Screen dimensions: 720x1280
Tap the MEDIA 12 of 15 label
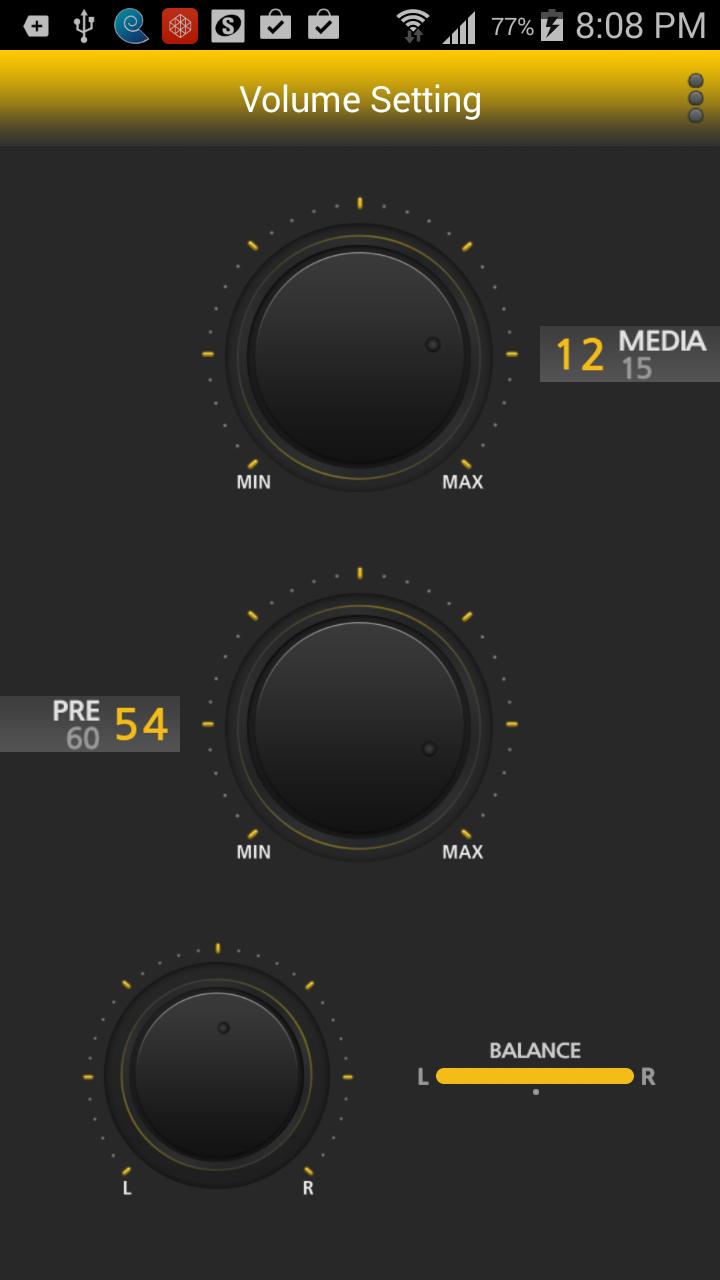(630, 354)
